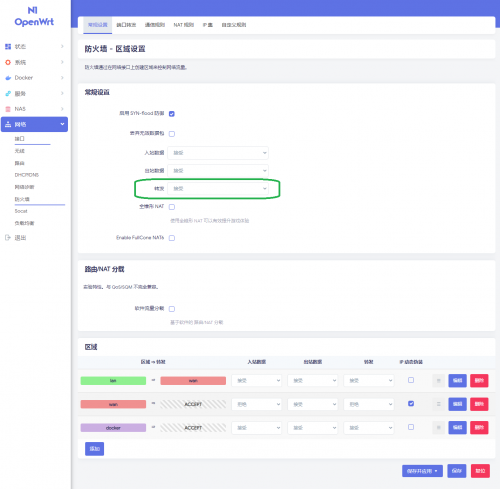Click the red delete button for lan zone
The image size is (500, 489).
pos(479,381)
